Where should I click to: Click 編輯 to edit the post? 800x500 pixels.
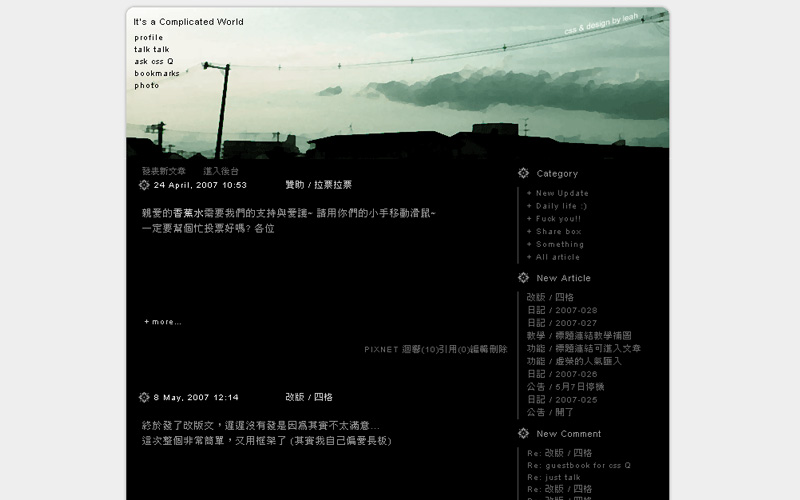(479, 349)
